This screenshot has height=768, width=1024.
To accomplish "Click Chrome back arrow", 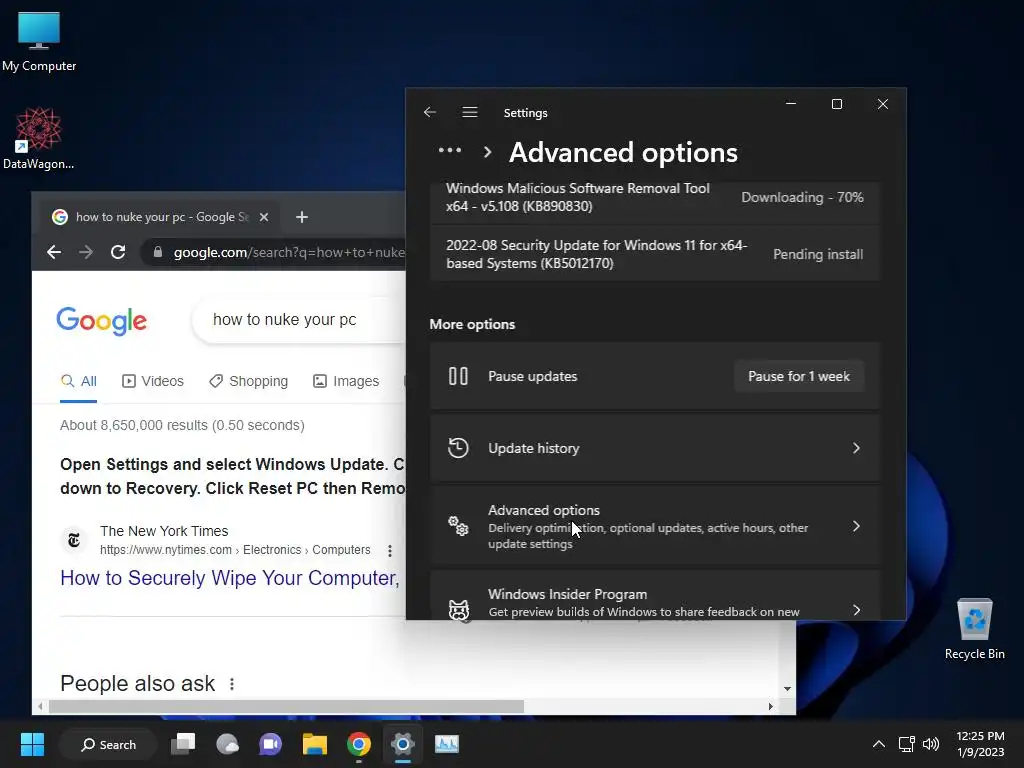I will [54, 252].
